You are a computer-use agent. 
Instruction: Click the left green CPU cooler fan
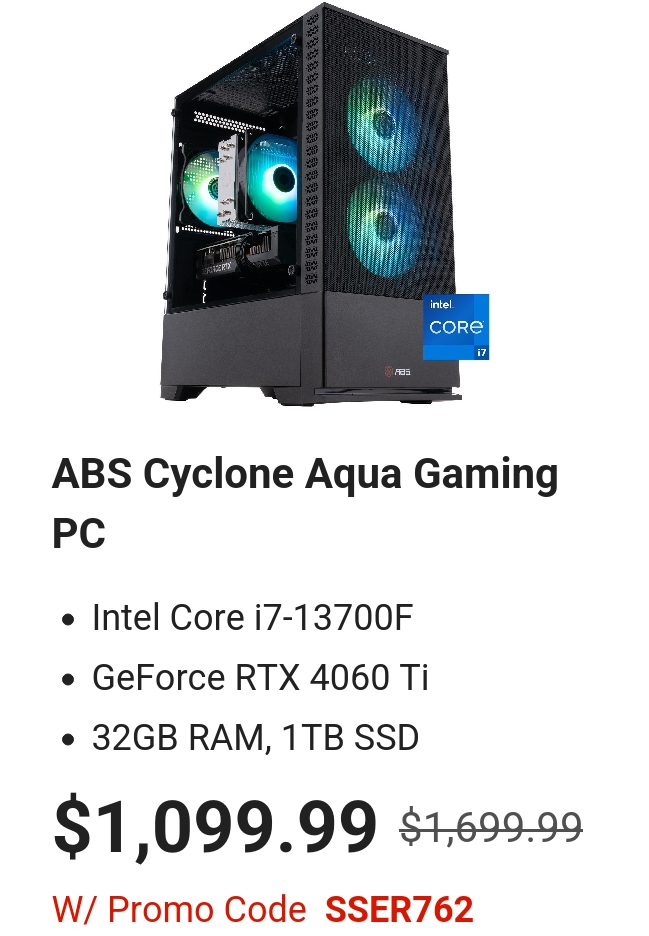click(x=202, y=184)
